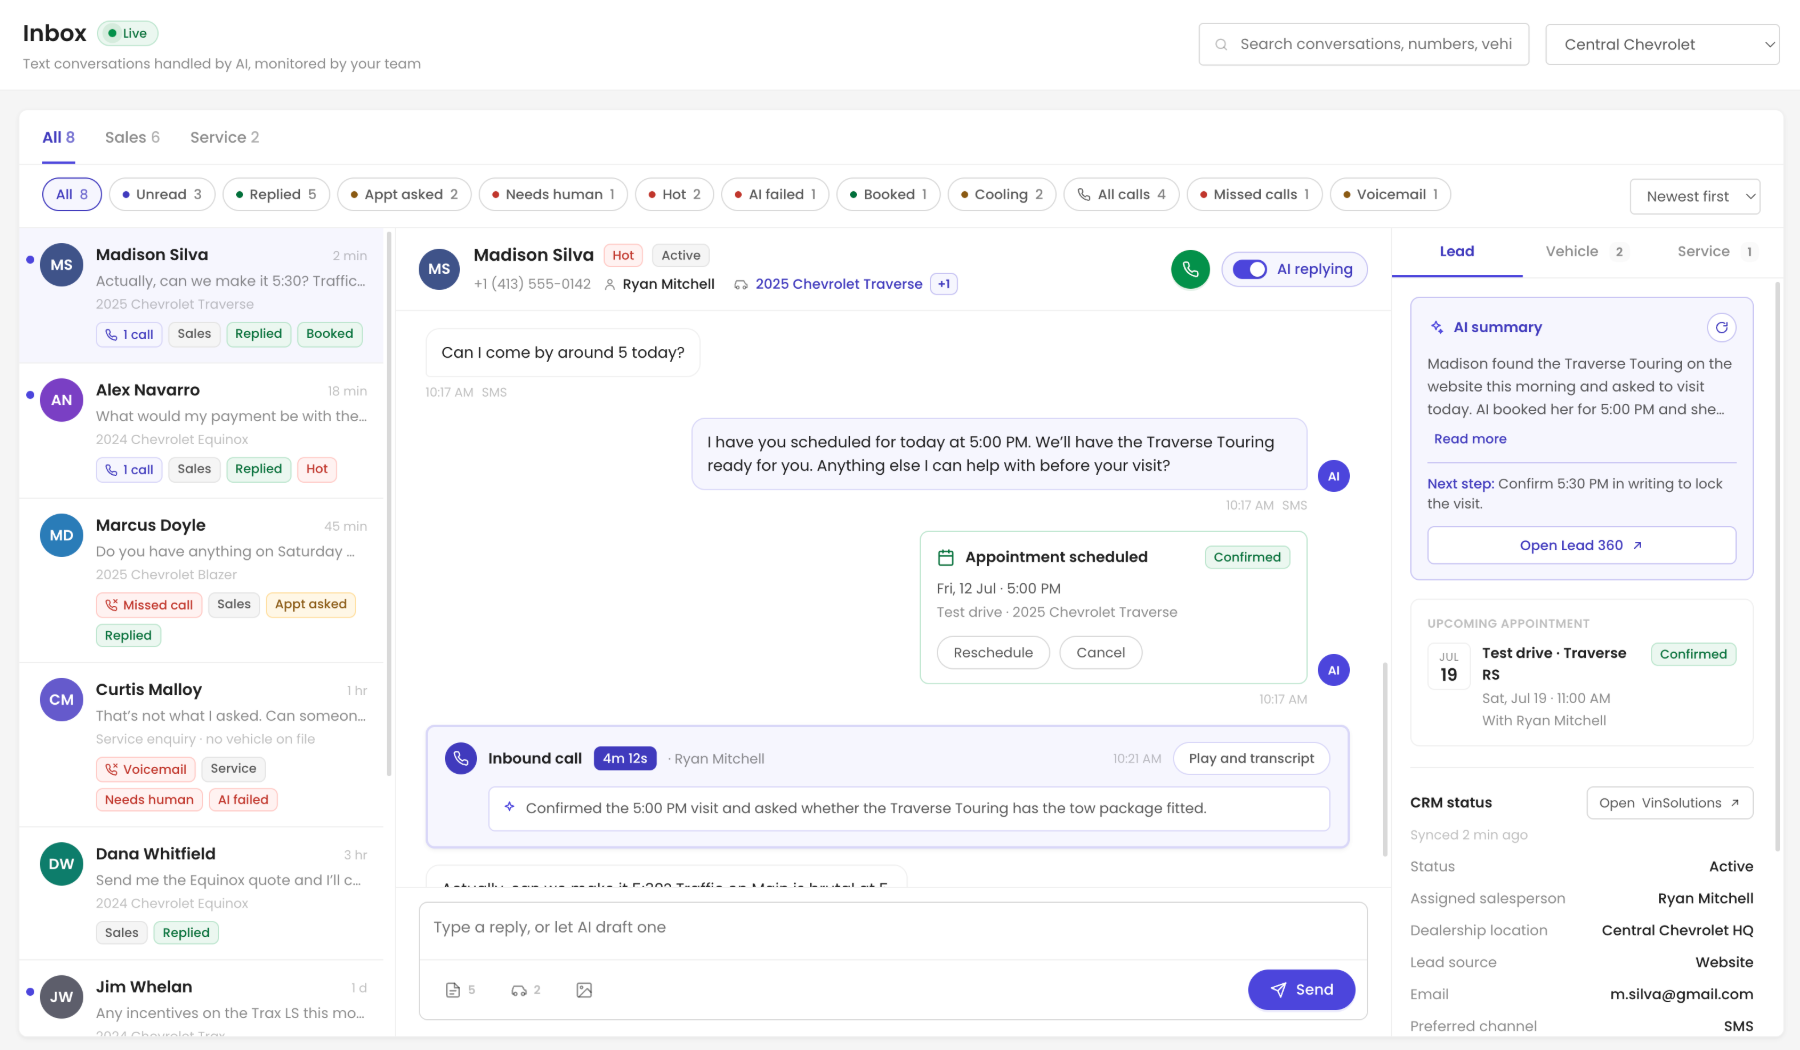Click the search magnifier icon

[x=1221, y=44]
